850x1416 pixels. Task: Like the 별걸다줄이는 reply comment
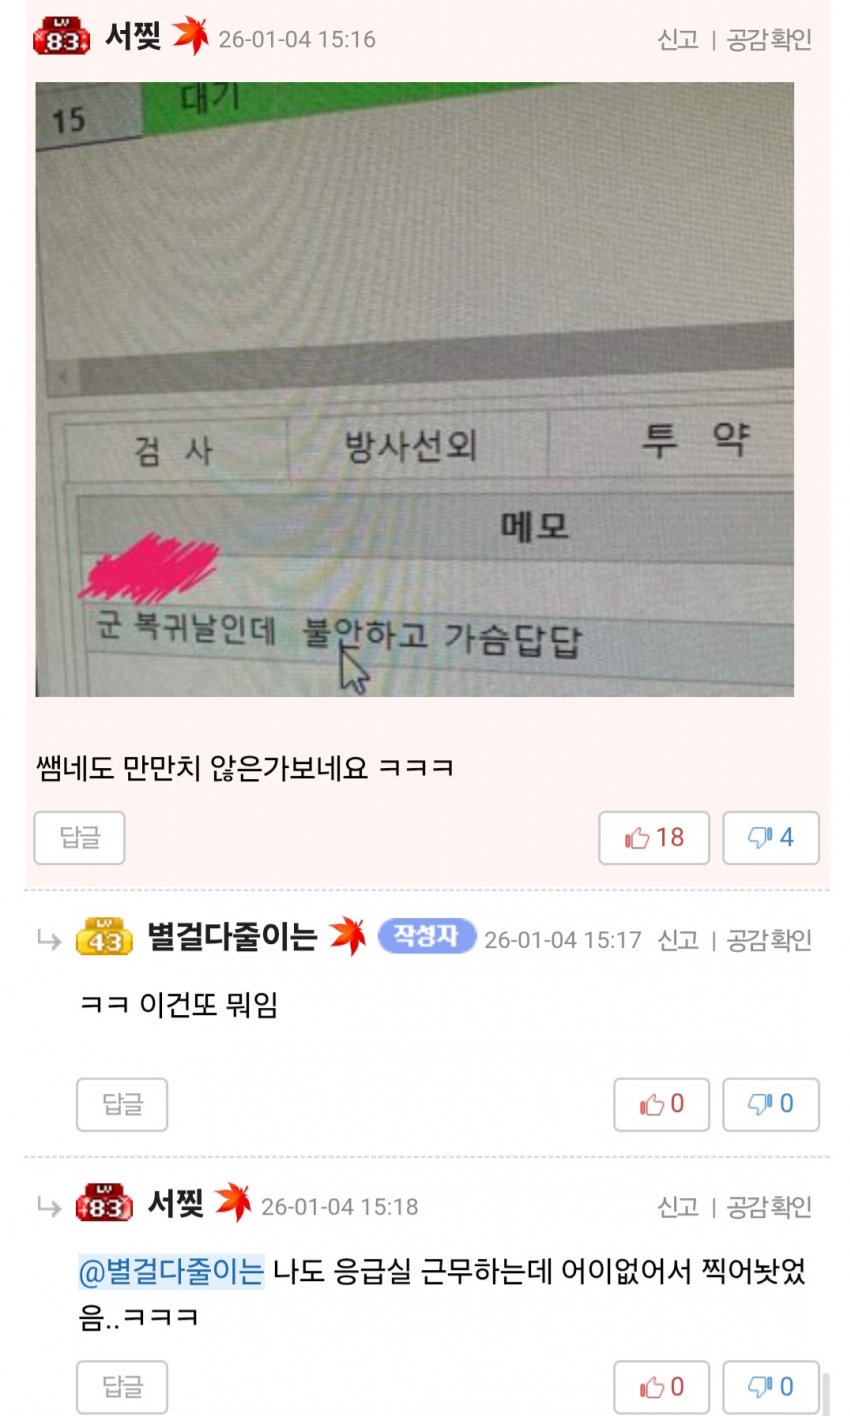(x=661, y=1104)
